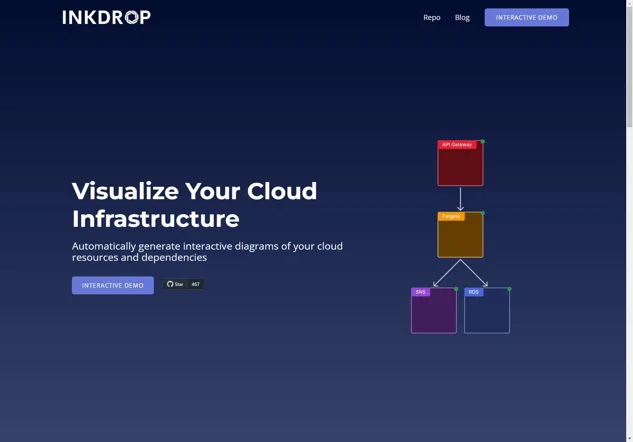
Task: Click the INKDROP logo
Action: pyautogui.click(x=107, y=17)
